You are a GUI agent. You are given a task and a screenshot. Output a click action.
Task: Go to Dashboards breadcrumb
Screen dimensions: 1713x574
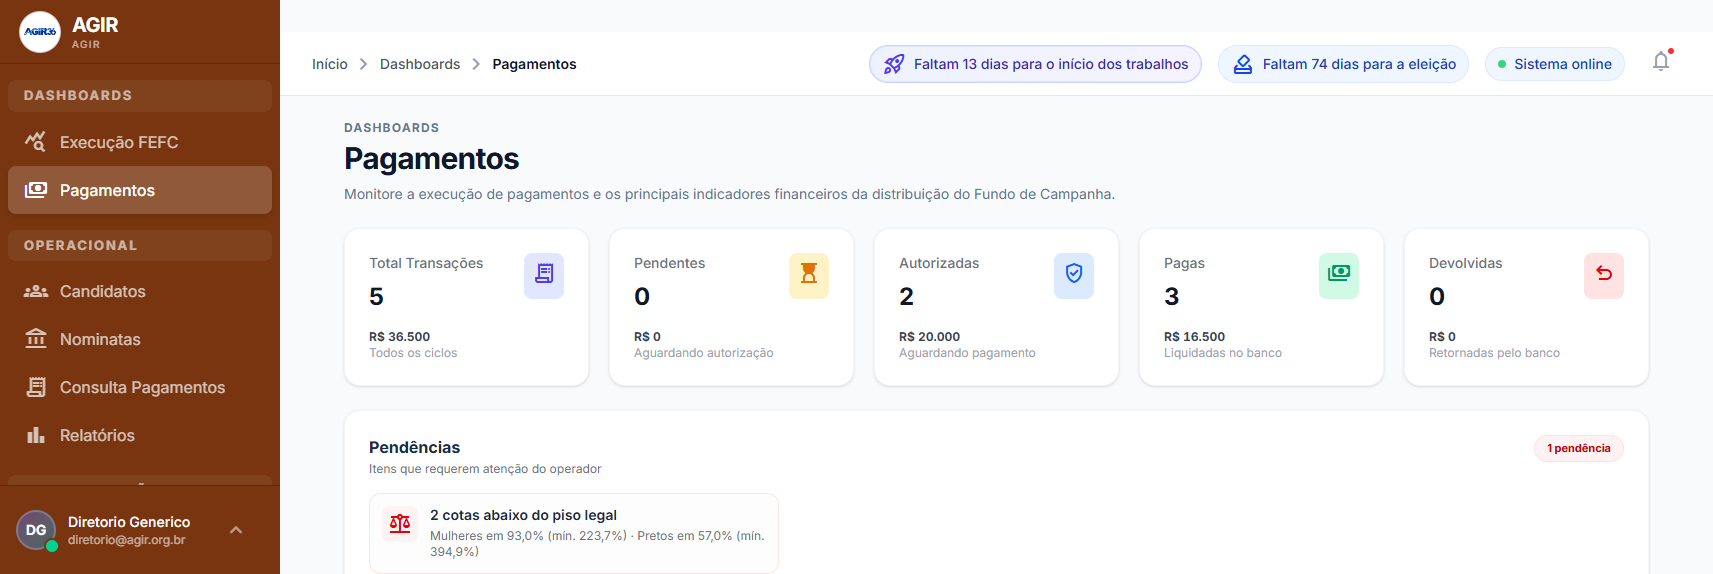[420, 64]
